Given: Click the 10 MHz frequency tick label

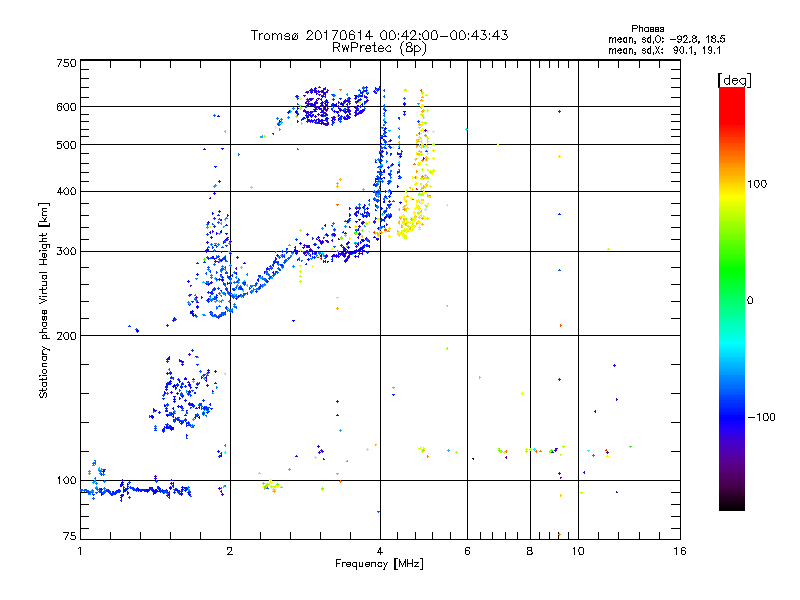Looking at the screenshot, I should pos(578,551).
